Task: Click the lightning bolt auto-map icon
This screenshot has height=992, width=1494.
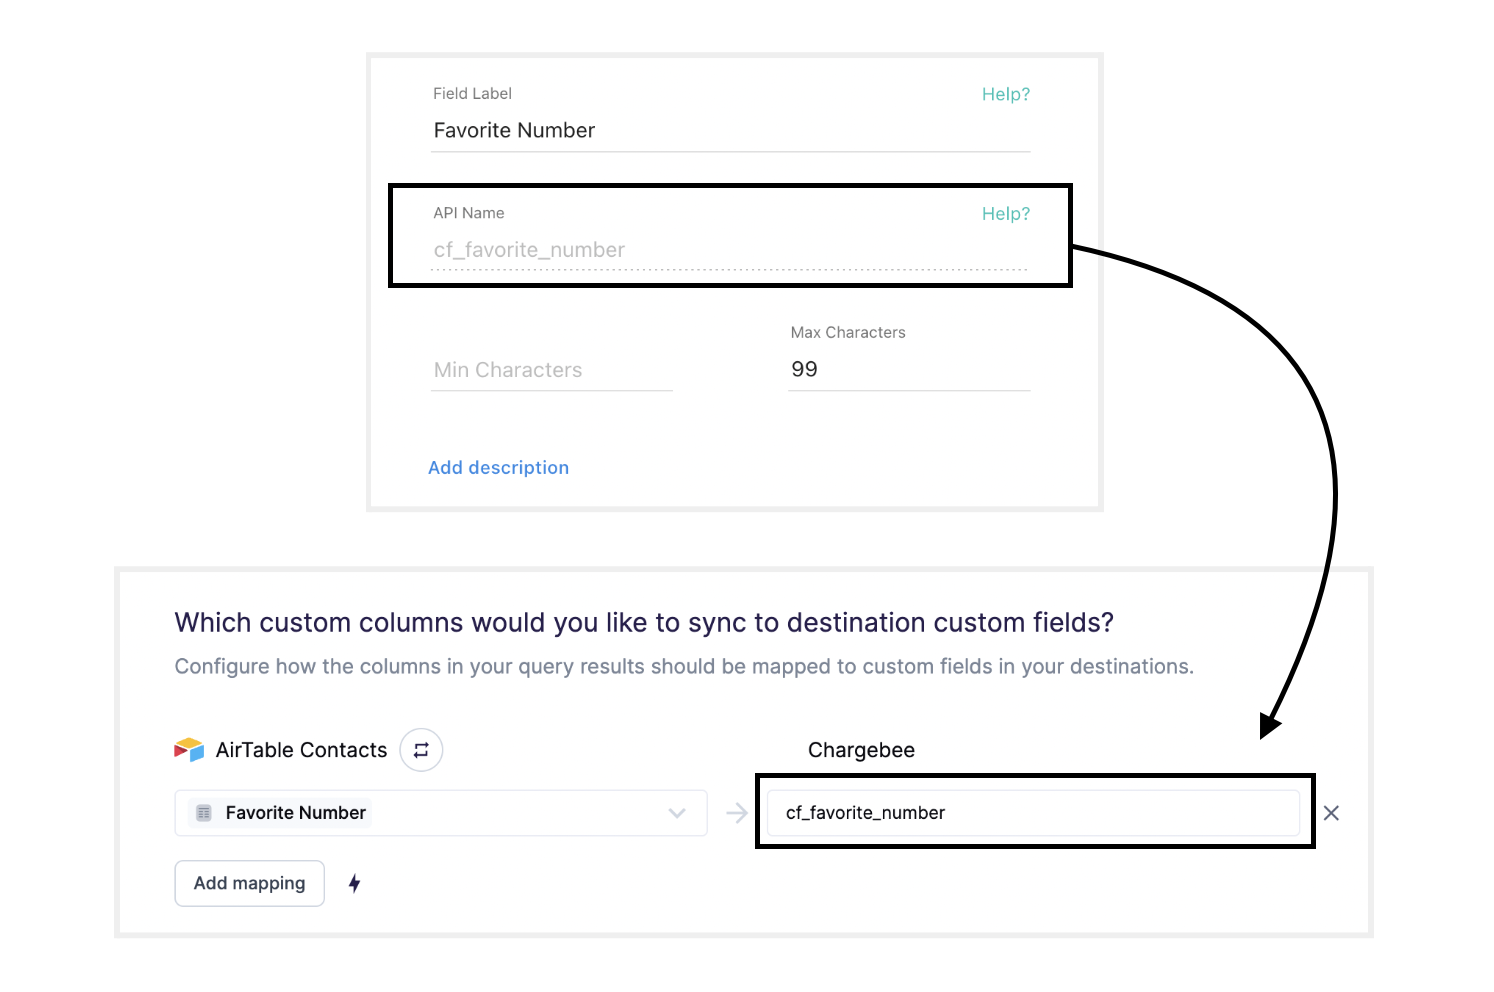Action: 354,883
